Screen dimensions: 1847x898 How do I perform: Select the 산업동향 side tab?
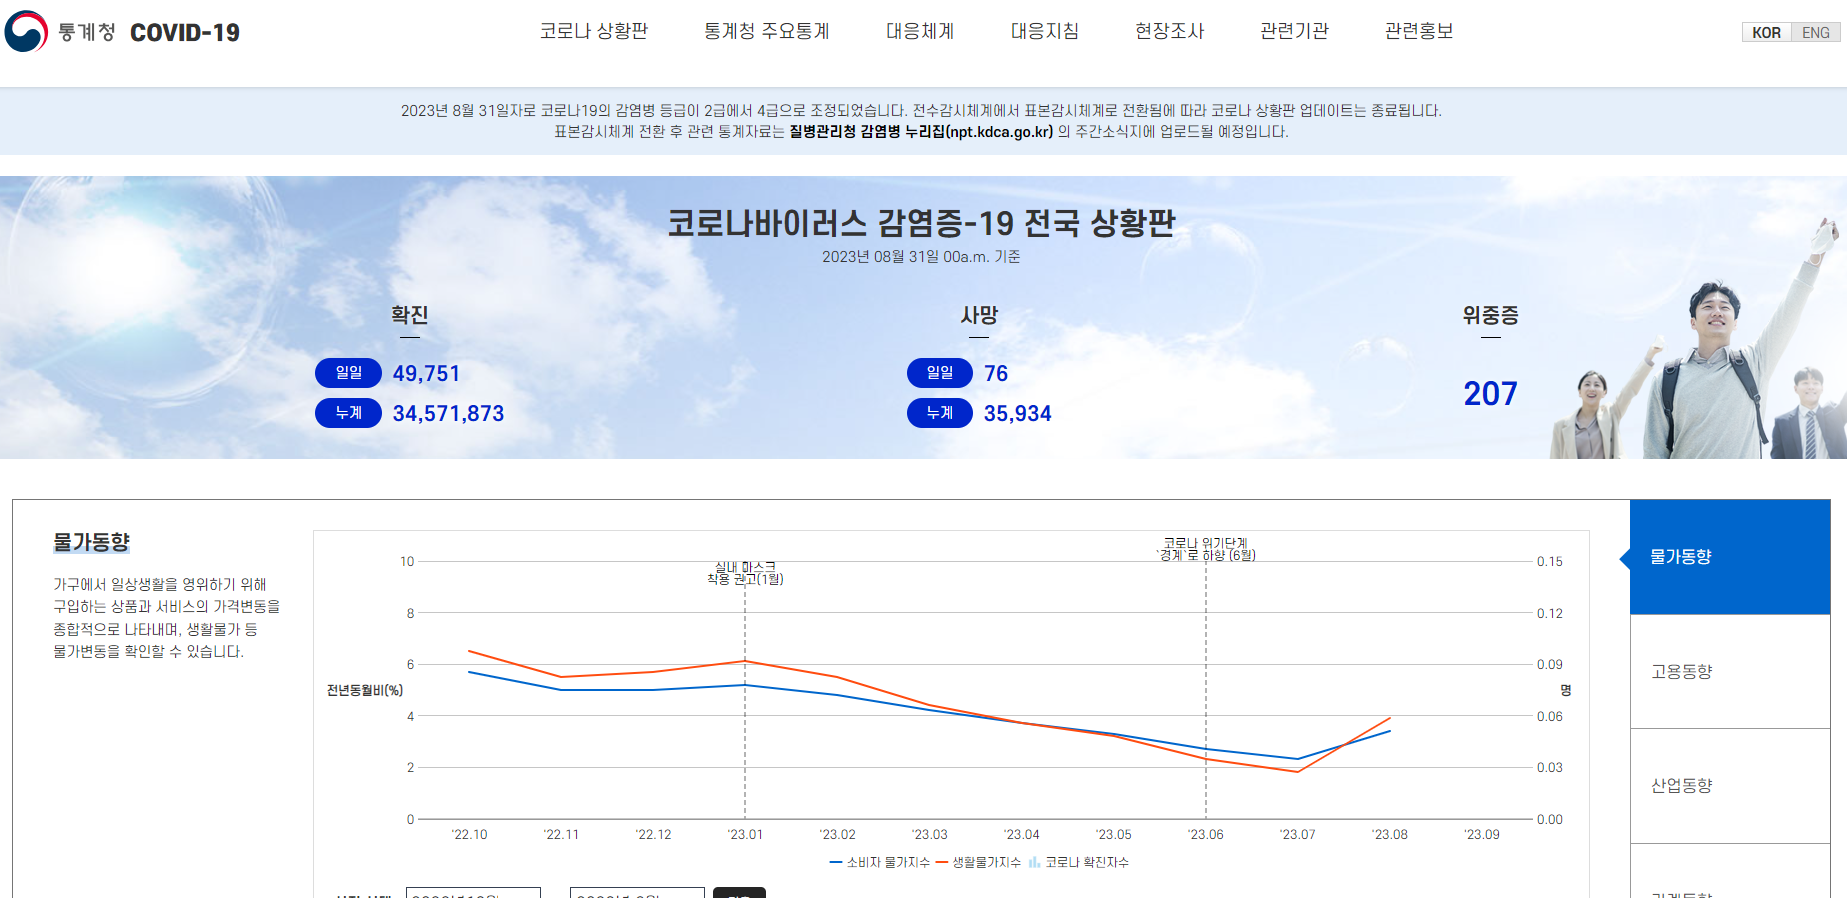pos(1730,786)
